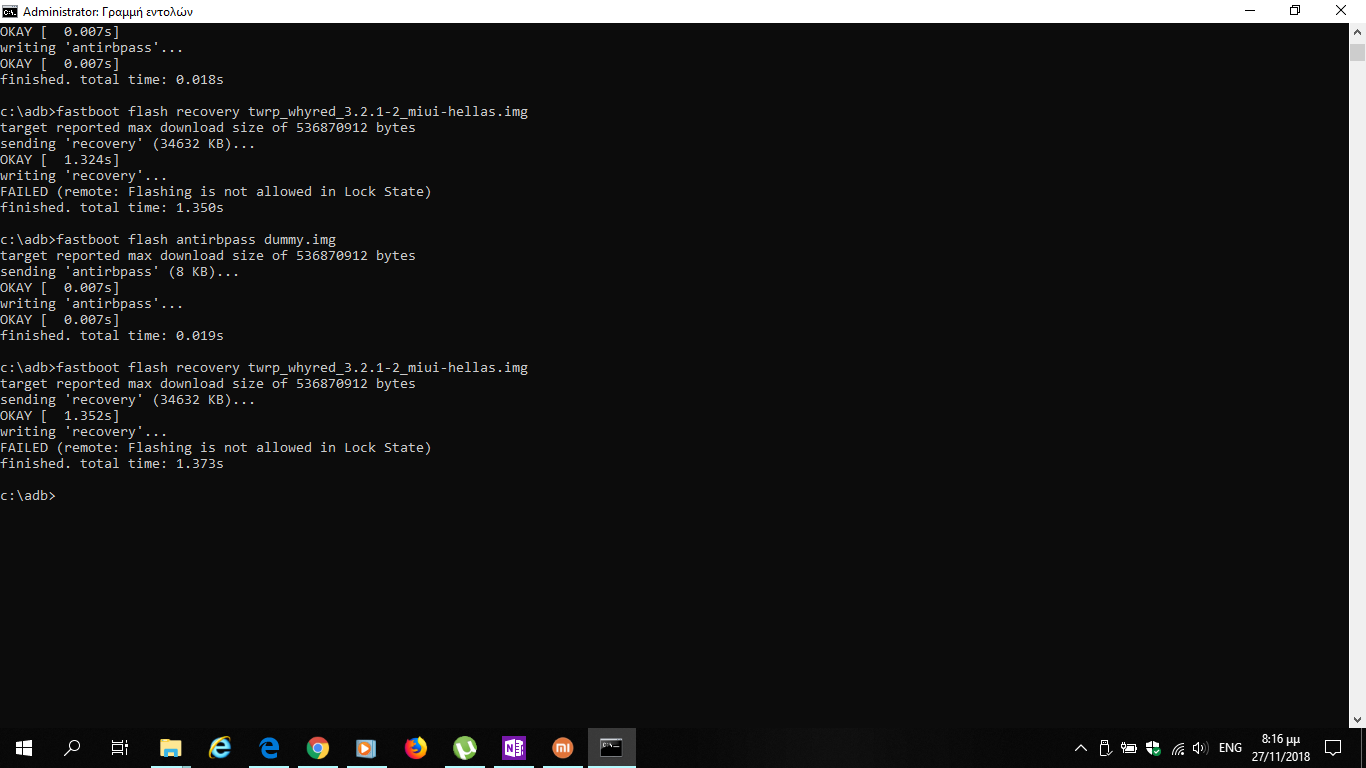Image resolution: width=1366 pixels, height=768 pixels.
Task: Open OneNote from the taskbar
Action: (513, 747)
